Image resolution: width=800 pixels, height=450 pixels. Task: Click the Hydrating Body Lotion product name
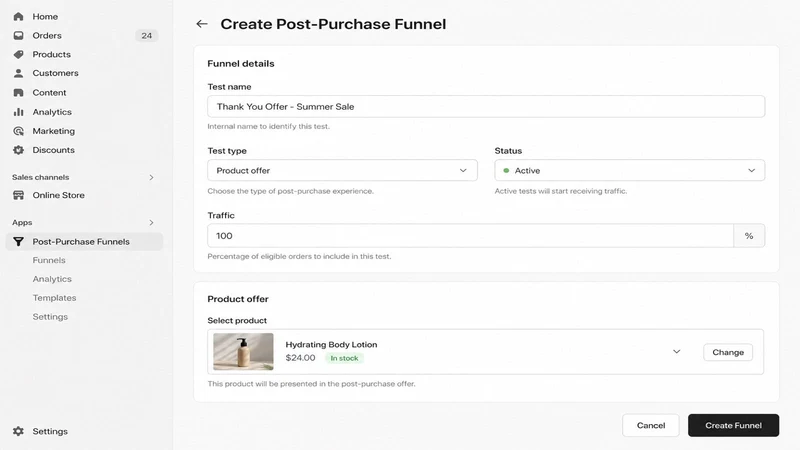[331, 344]
